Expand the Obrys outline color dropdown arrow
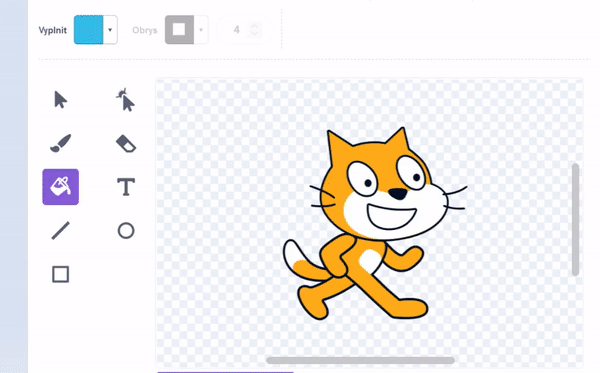The height and width of the screenshot is (373, 600). 201,30
